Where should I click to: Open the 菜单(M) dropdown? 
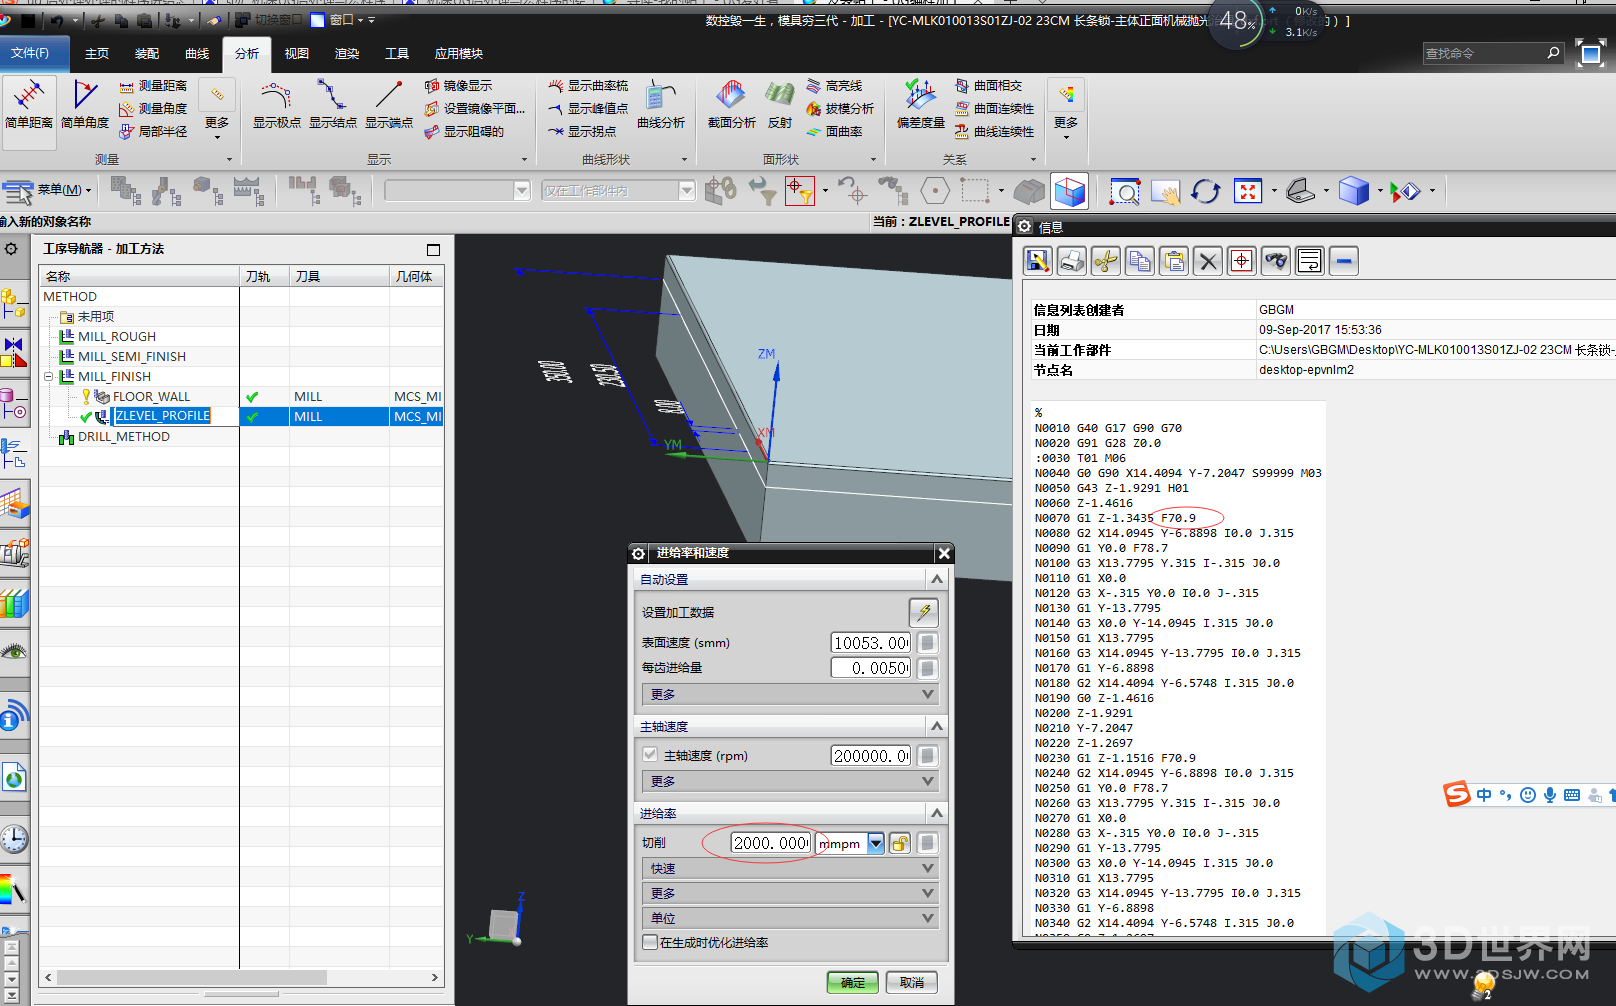[64, 190]
